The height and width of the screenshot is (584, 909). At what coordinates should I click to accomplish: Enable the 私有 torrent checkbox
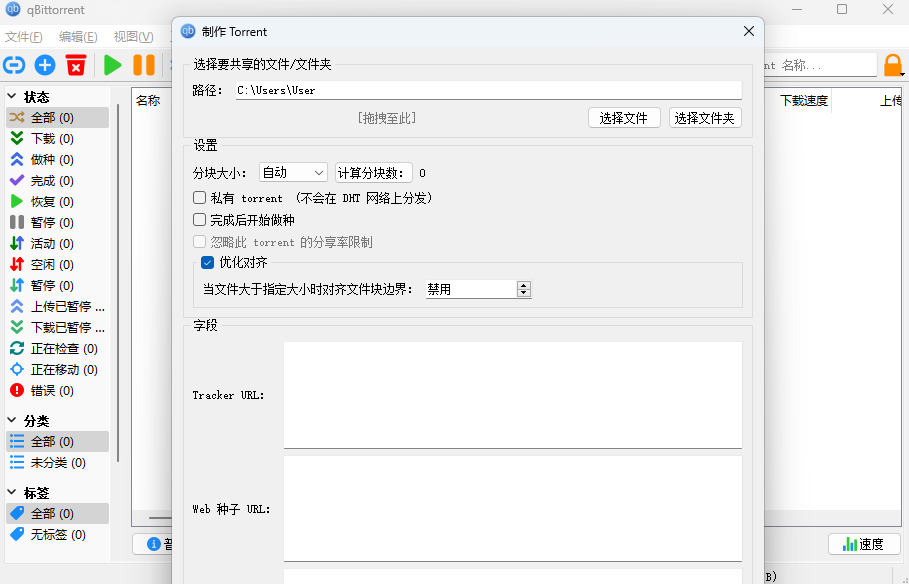pos(197,196)
